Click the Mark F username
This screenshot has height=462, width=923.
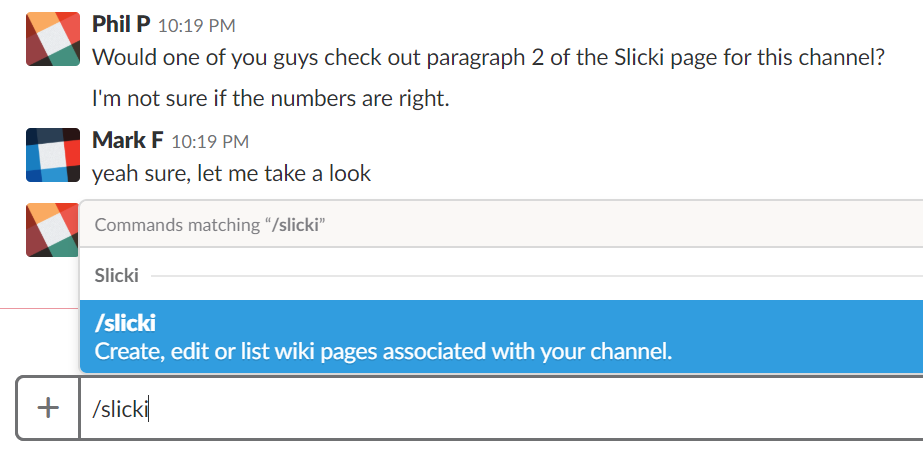pyautogui.click(x=128, y=140)
